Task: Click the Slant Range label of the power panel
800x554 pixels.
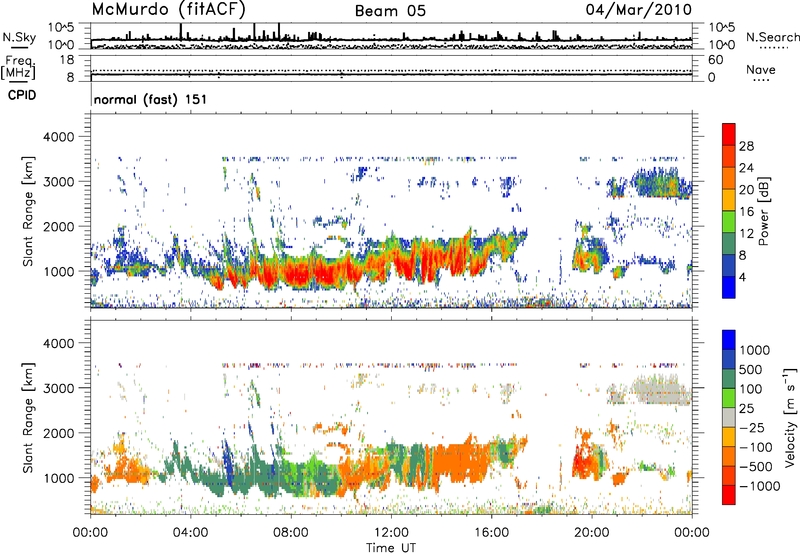Action: [28, 211]
